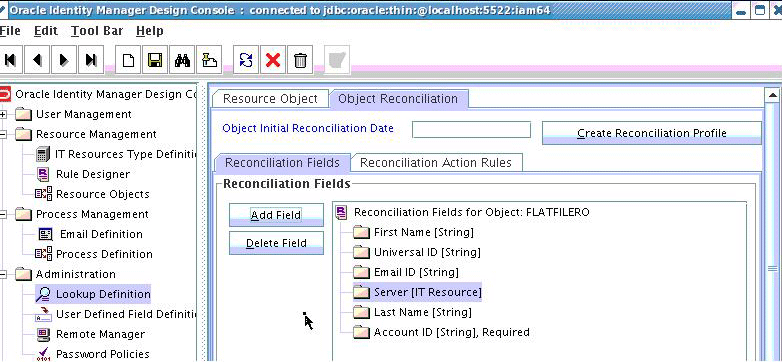Screen dimensions: 782x362
Task: Select the First Name [String] row text
Action: click(424, 232)
